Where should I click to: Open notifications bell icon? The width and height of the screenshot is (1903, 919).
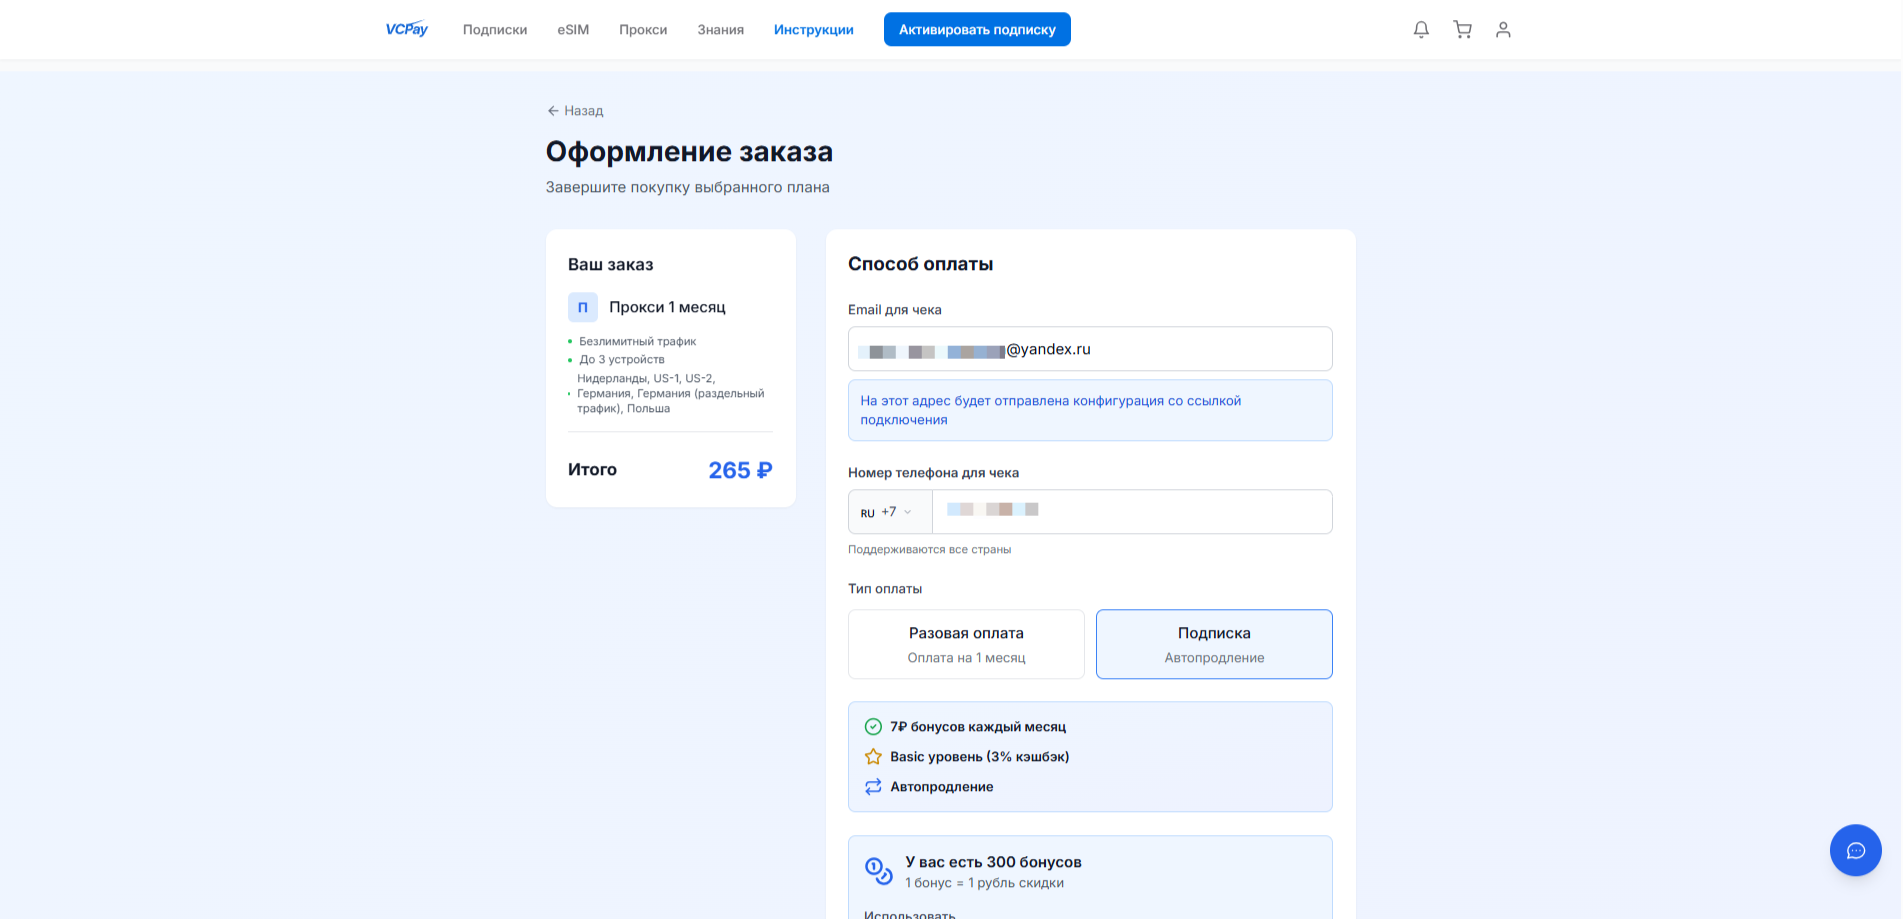(1421, 30)
